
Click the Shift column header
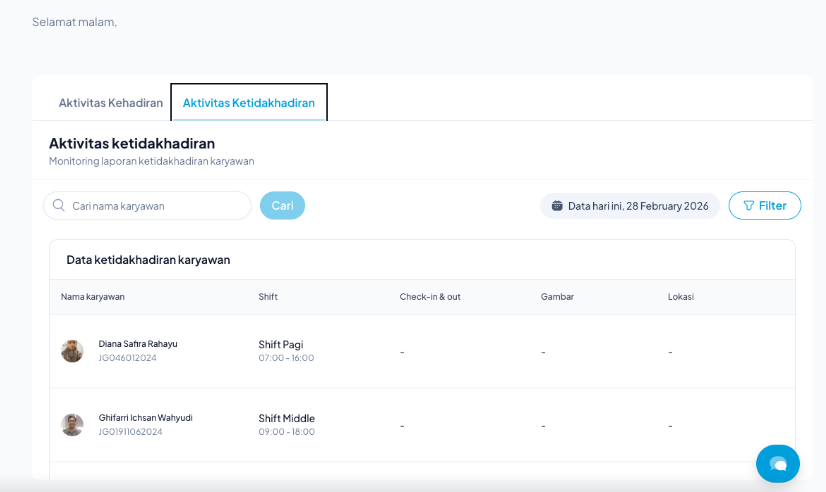(x=268, y=297)
